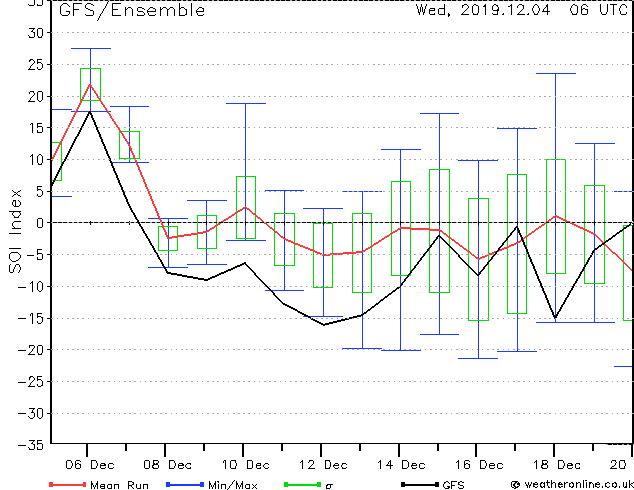Screen dimensions: 634x490
Task: Click the blue "Min/Max" legend swatch
Action: [x=185, y=484]
